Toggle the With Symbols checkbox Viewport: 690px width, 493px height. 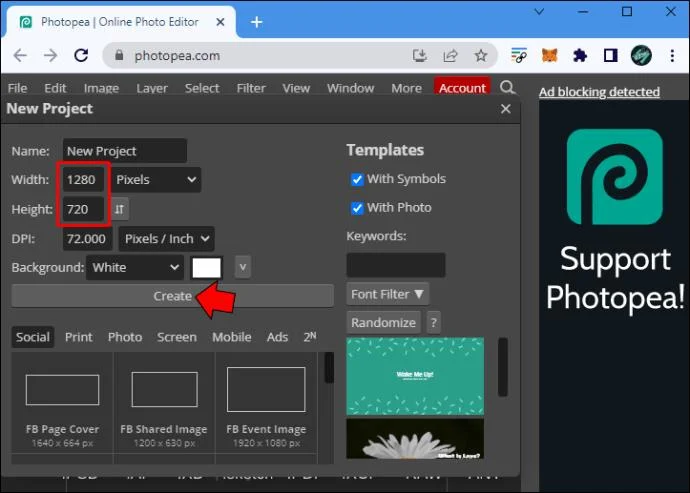(x=357, y=180)
